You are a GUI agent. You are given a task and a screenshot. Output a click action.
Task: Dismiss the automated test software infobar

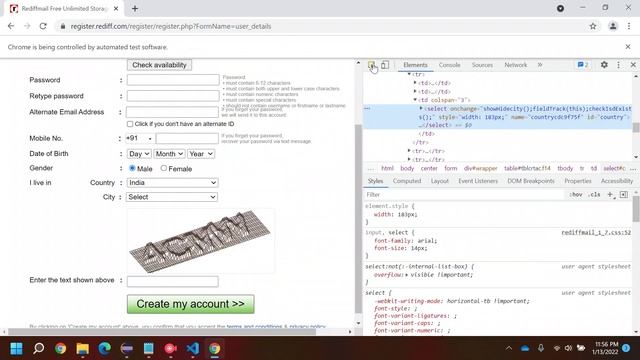coord(628,47)
